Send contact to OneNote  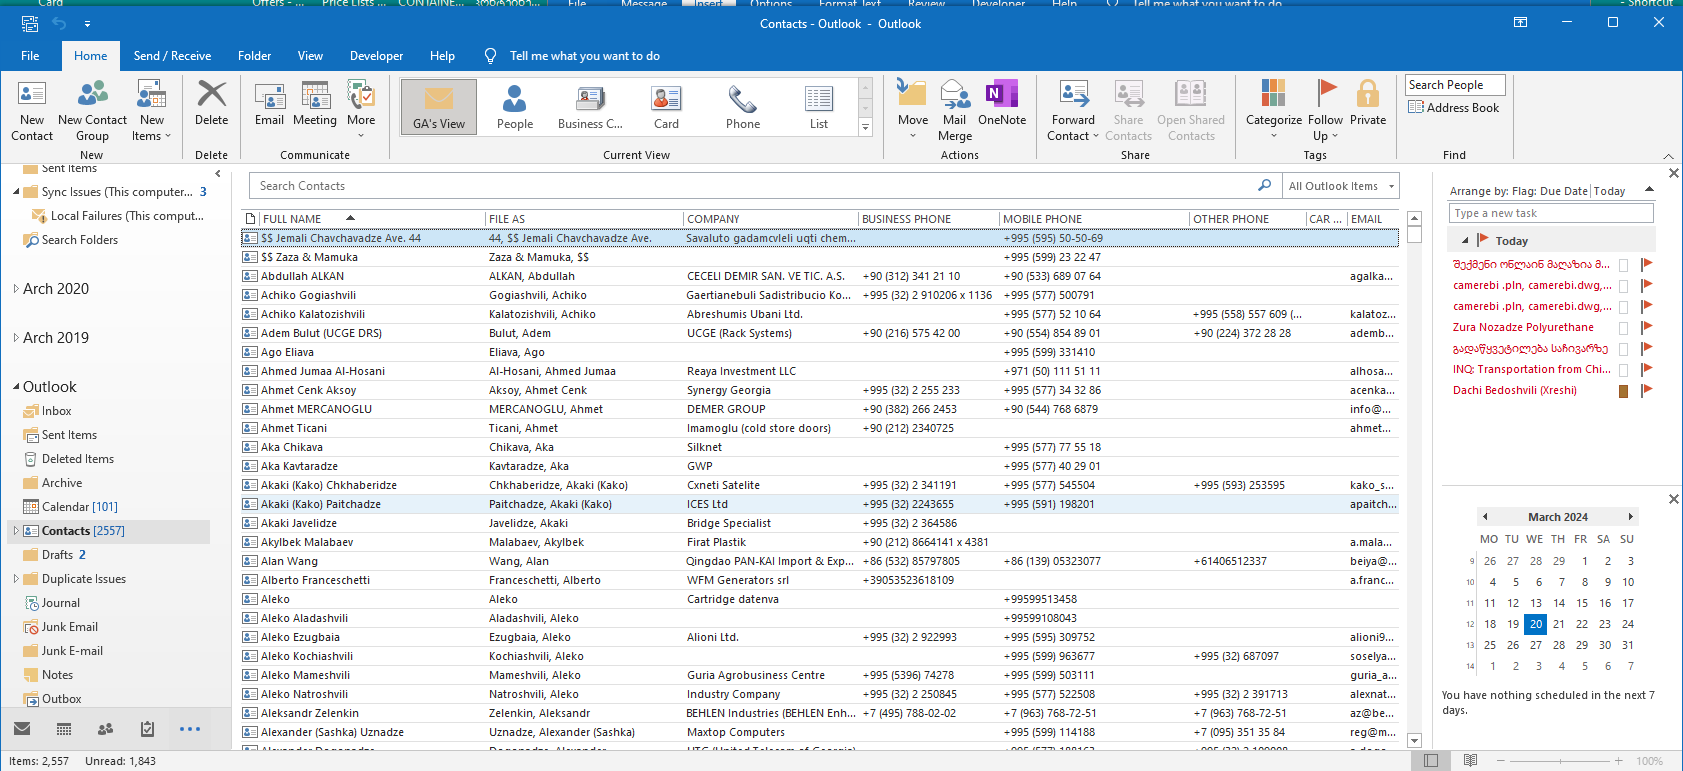pos(1002,104)
